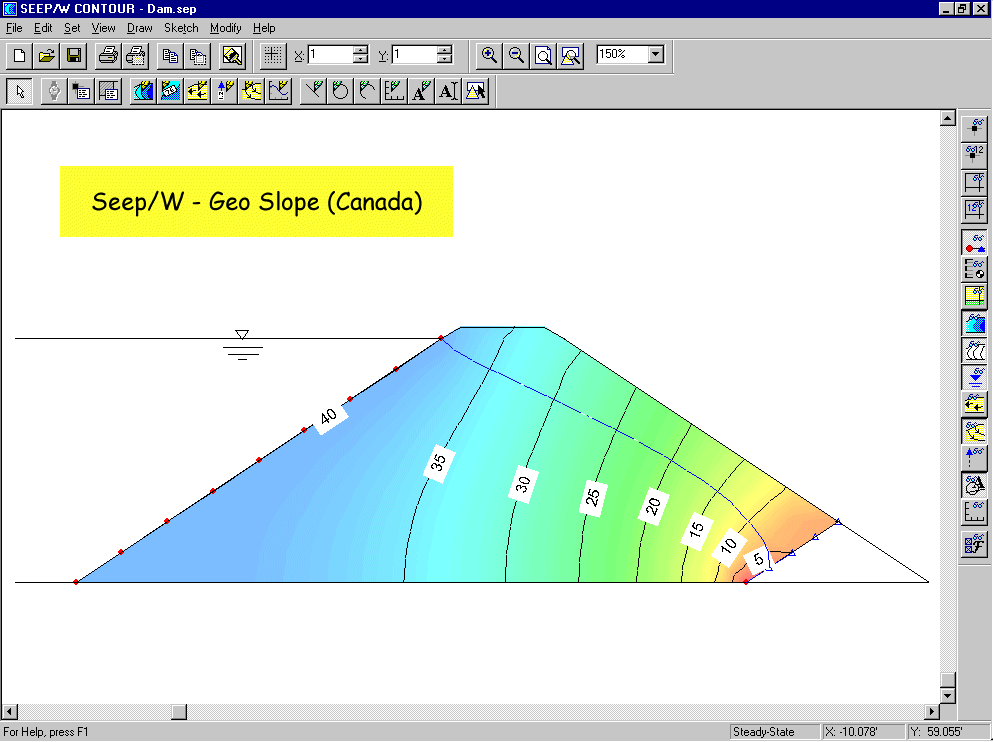Increase the X grid spacing with up arrow
Image resolution: width=993 pixels, height=742 pixels.
(361, 50)
